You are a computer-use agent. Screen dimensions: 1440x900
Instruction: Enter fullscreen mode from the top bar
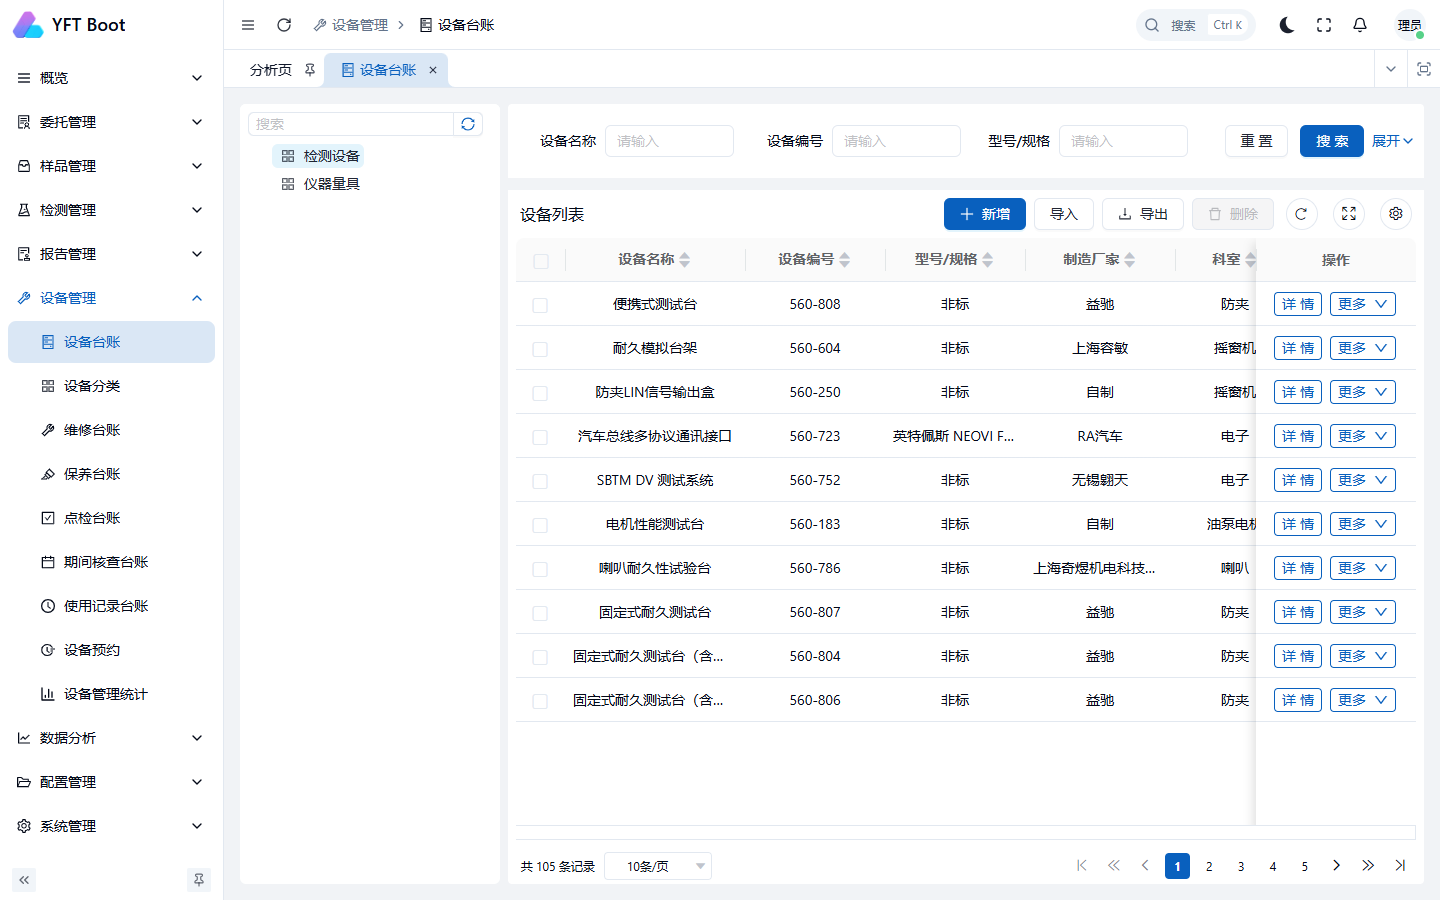click(1324, 25)
